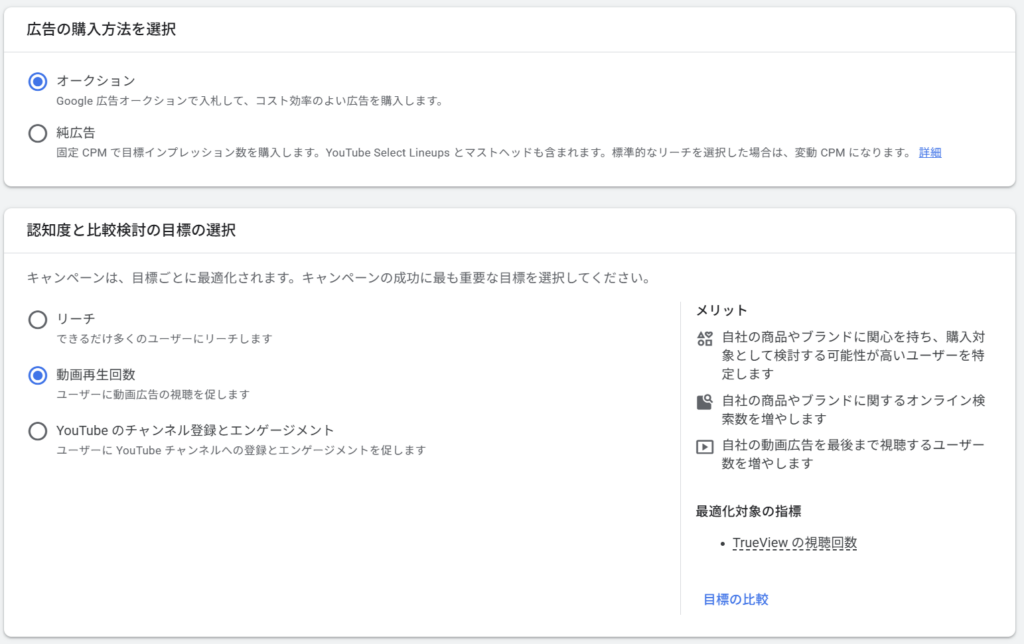Click the 広告の購入方法を選択 section heading

(x=101, y=30)
